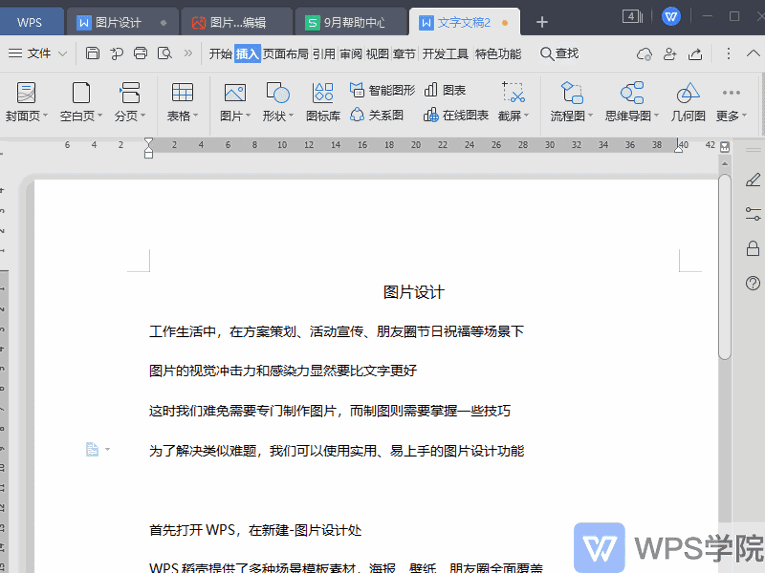Image resolution: width=765 pixels, height=573 pixels.
Task: Open the settings sliders icon in sidebar
Action: pyautogui.click(x=753, y=214)
